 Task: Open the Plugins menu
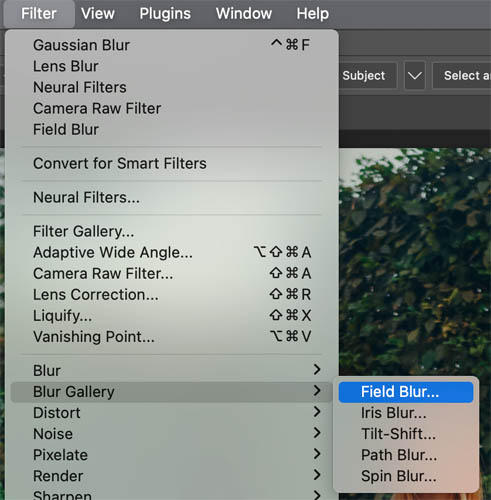tap(165, 14)
